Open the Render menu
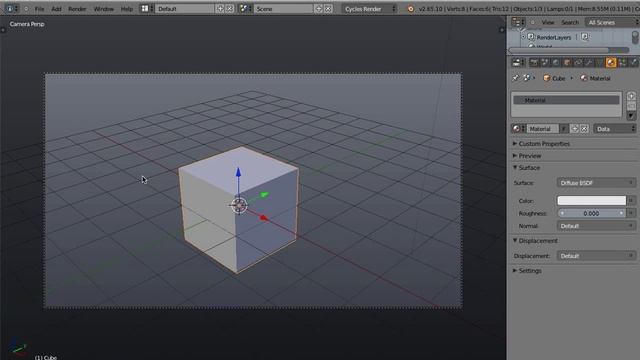This screenshot has width=640, height=360. (77, 9)
